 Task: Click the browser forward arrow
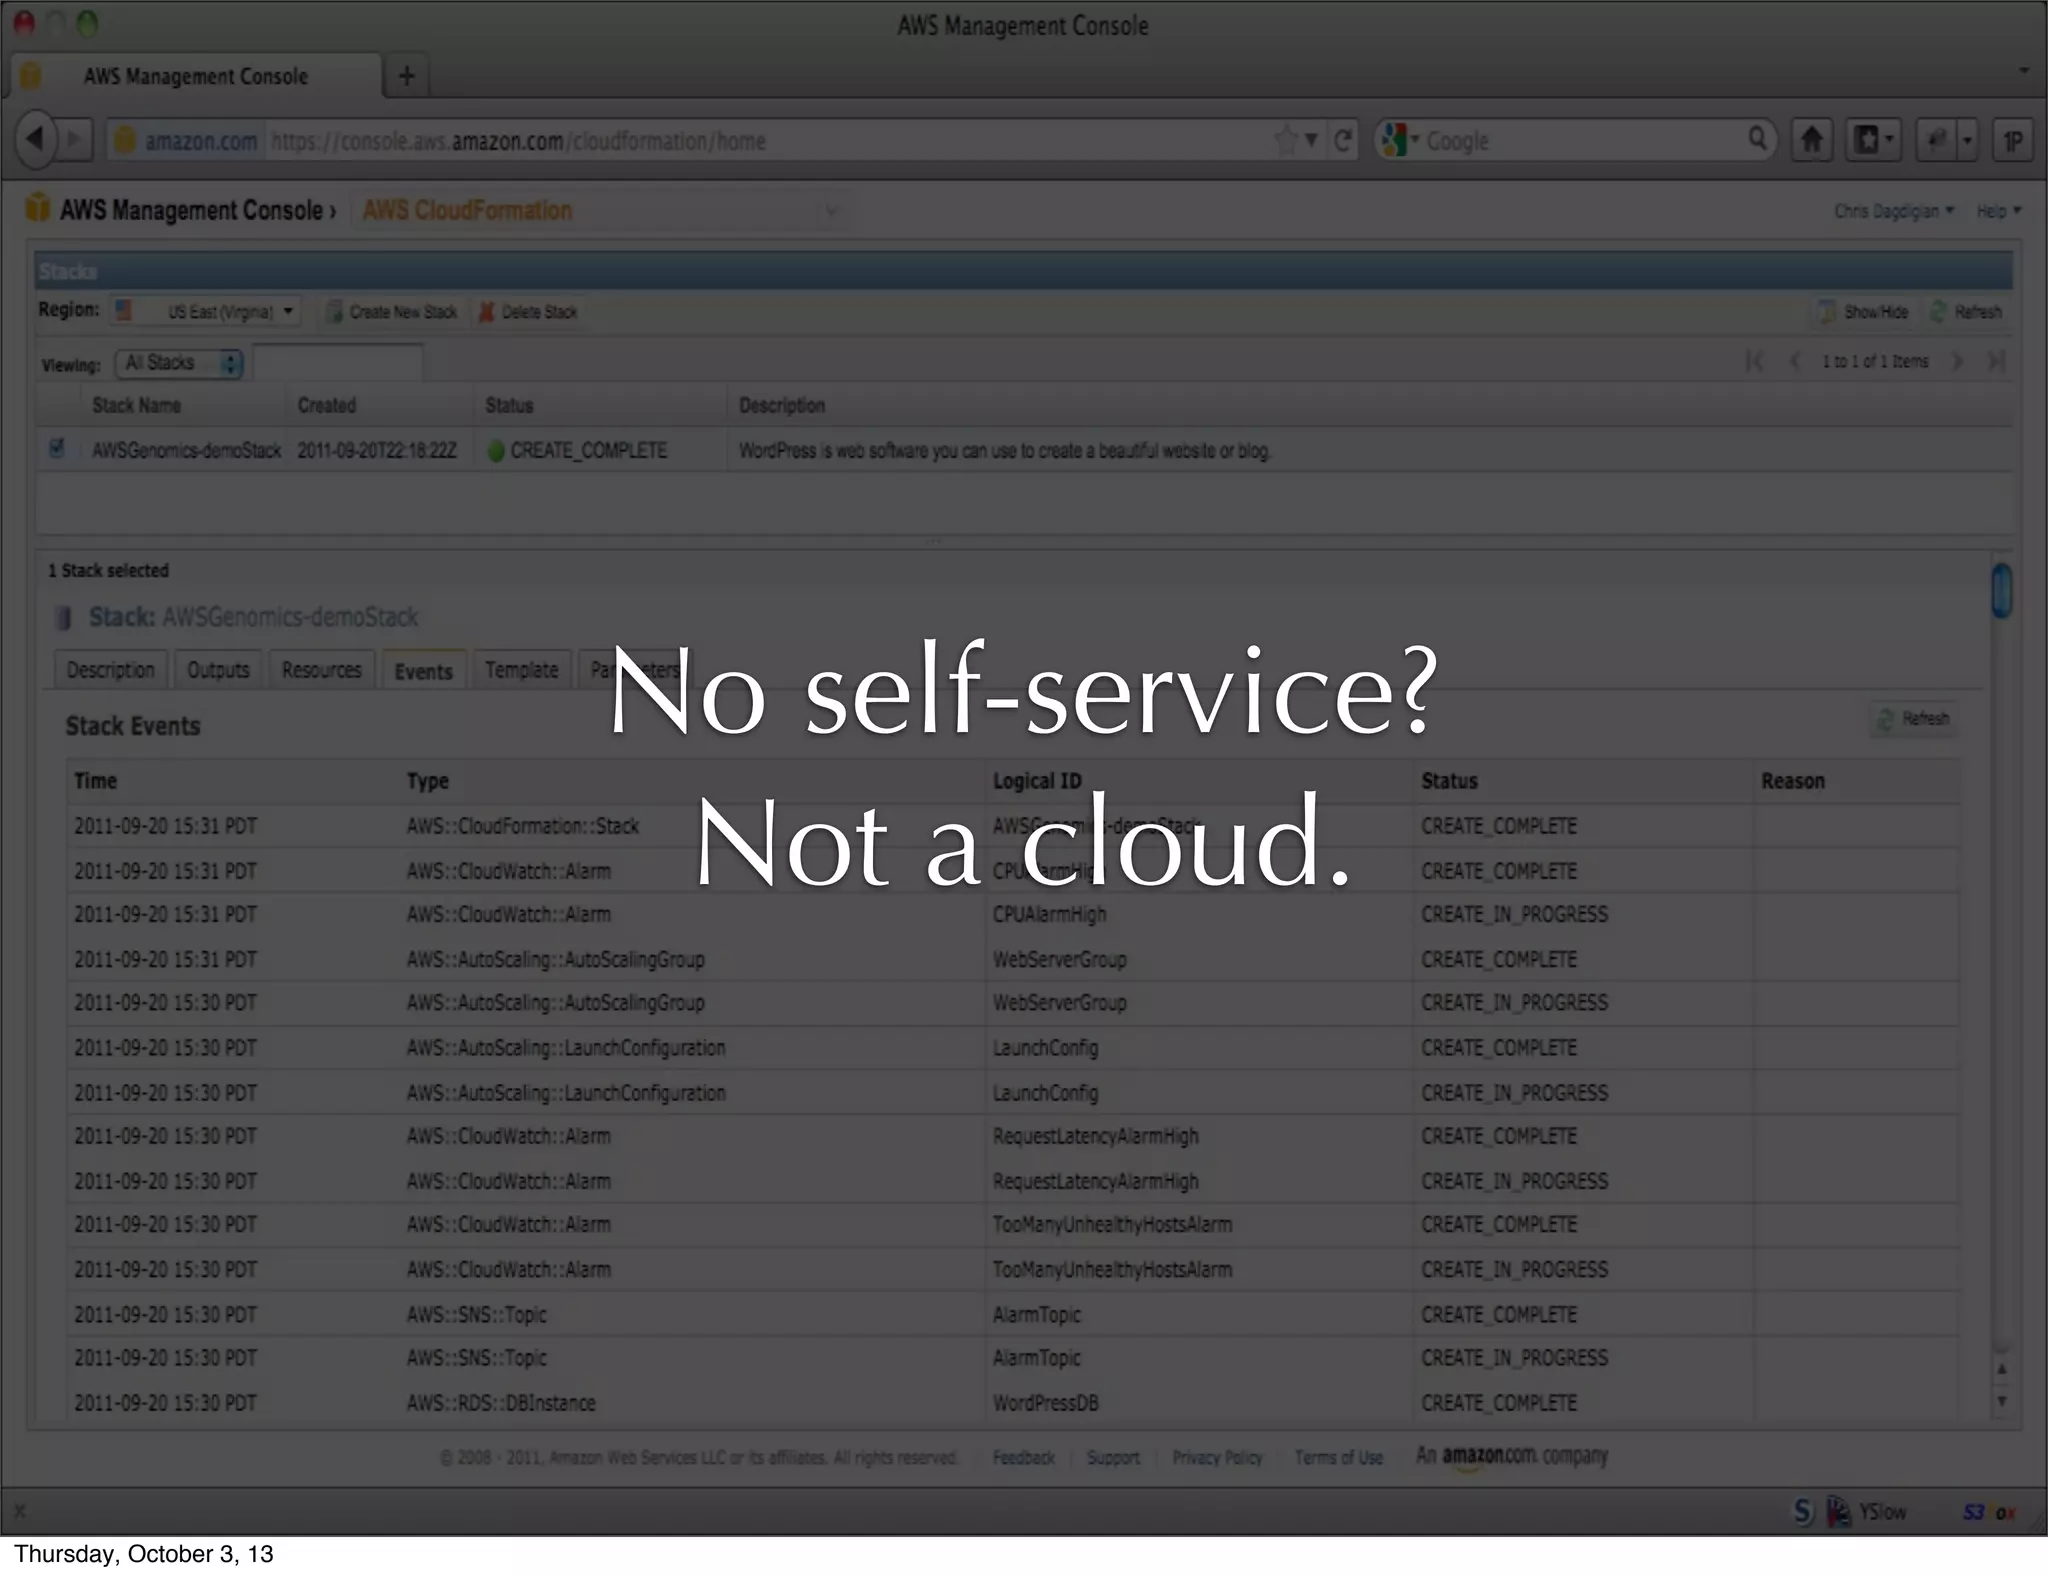pos(76,140)
